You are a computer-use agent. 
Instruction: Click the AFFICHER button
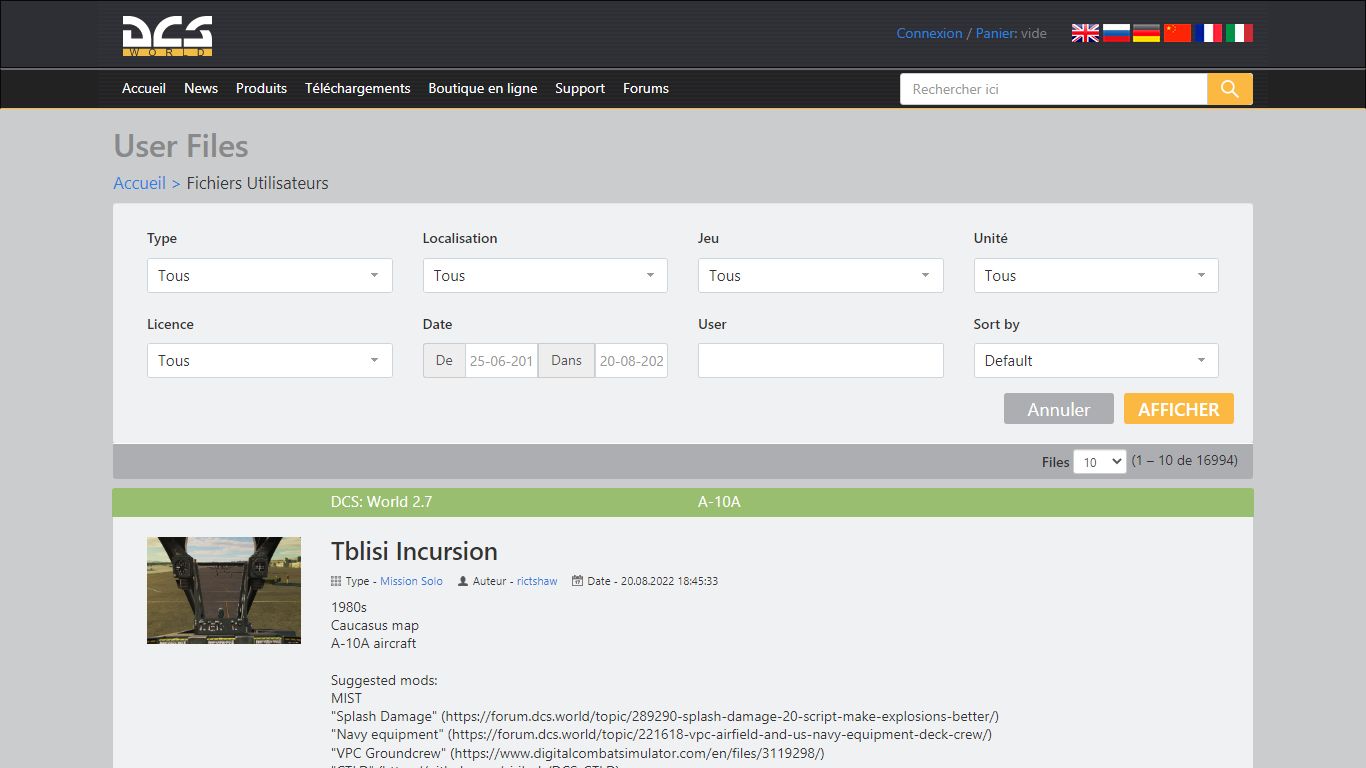[1179, 409]
